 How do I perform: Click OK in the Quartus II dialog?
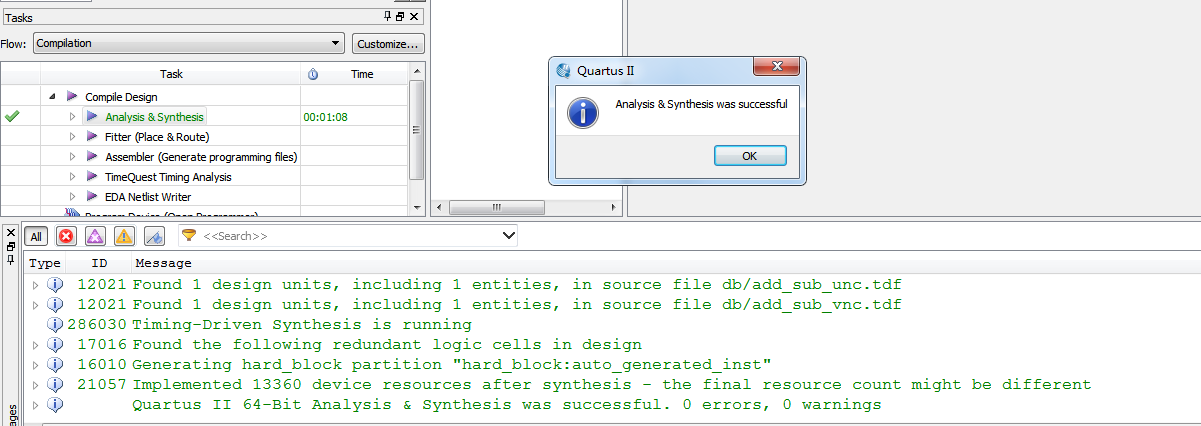750,156
